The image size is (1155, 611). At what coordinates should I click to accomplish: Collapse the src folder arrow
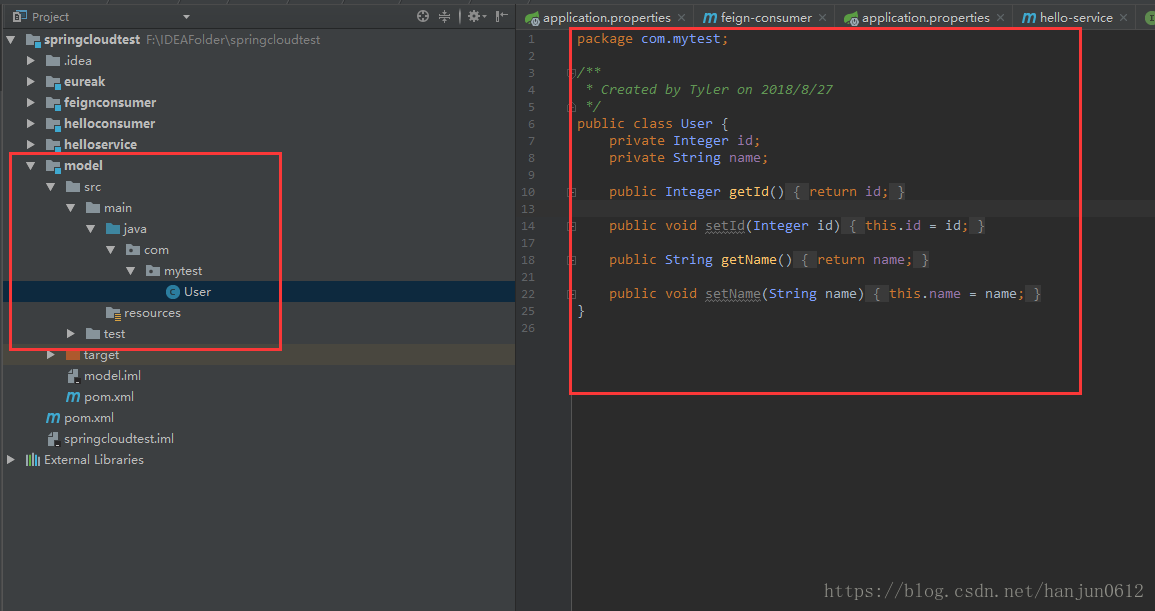coord(51,187)
